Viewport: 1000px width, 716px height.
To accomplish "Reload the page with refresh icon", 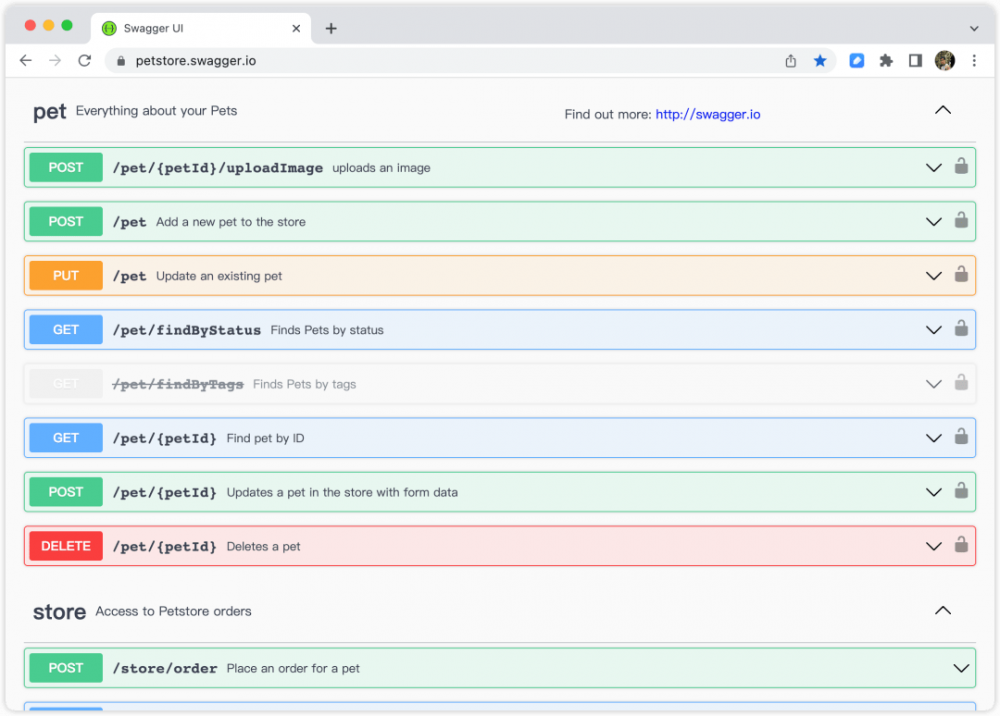I will 85,61.
